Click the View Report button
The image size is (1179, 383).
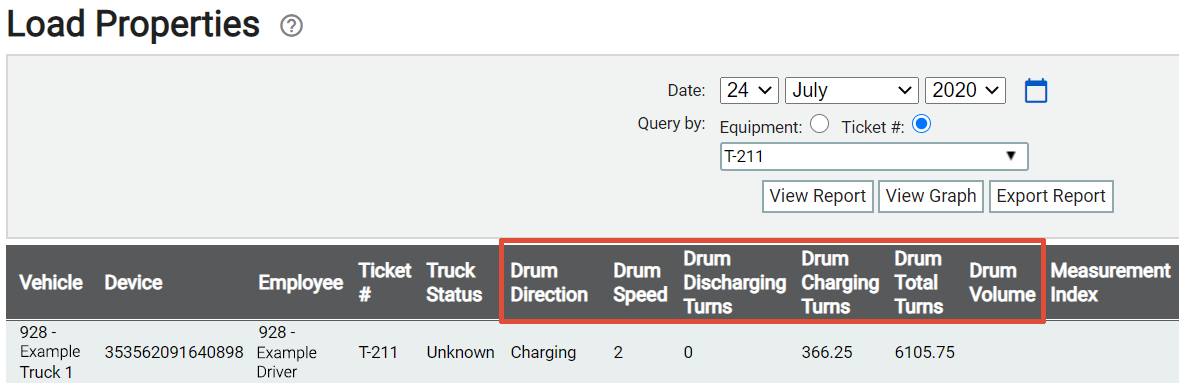click(818, 196)
